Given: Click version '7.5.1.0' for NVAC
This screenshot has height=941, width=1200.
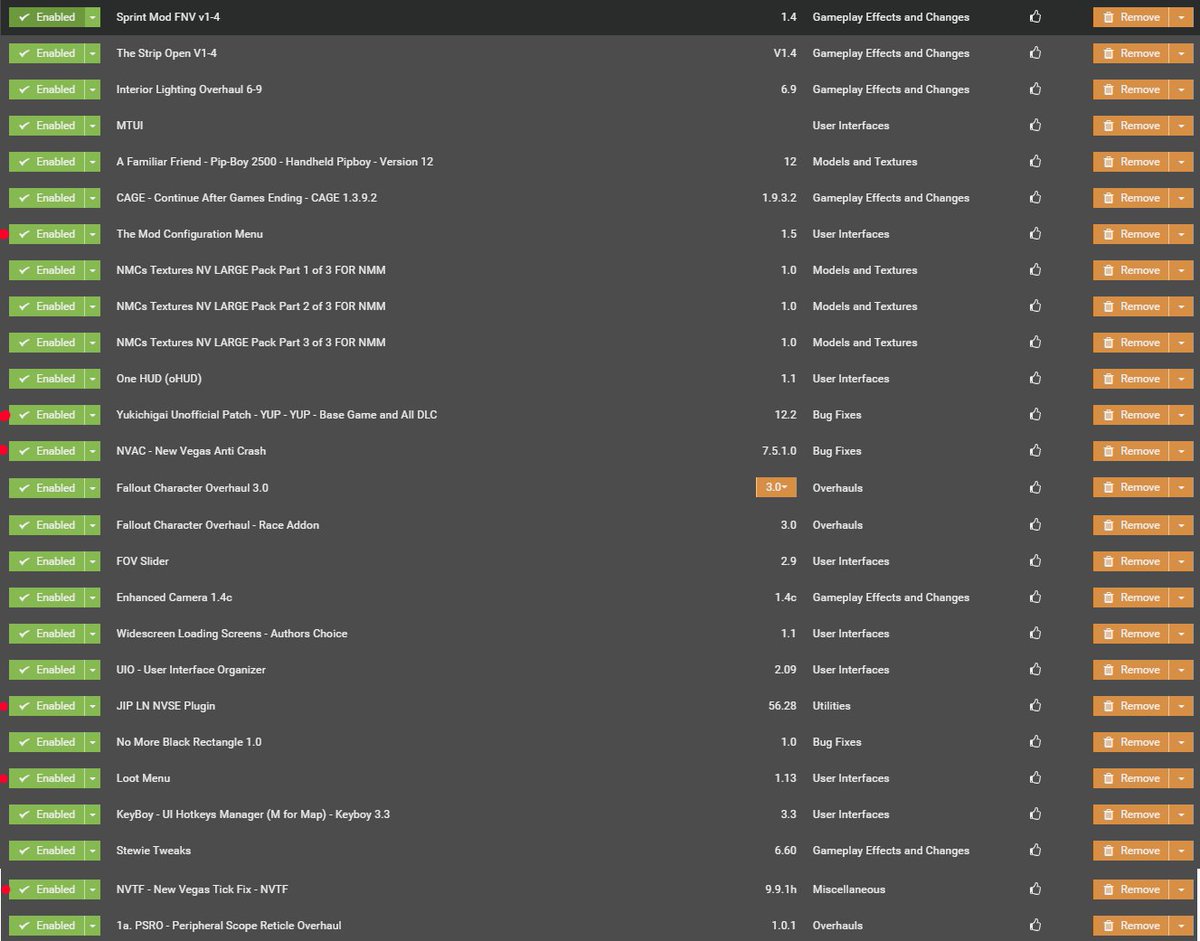Looking at the screenshot, I should (779, 451).
